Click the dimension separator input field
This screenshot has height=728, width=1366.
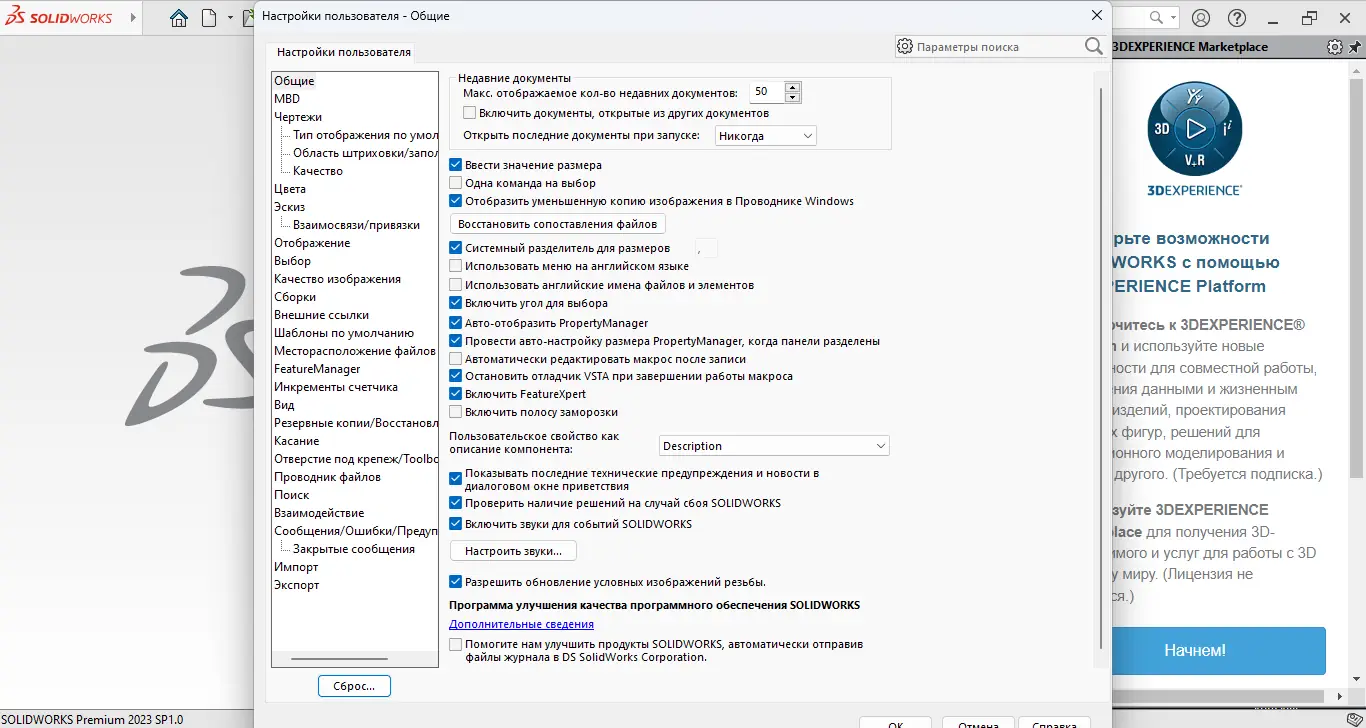point(706,248)
